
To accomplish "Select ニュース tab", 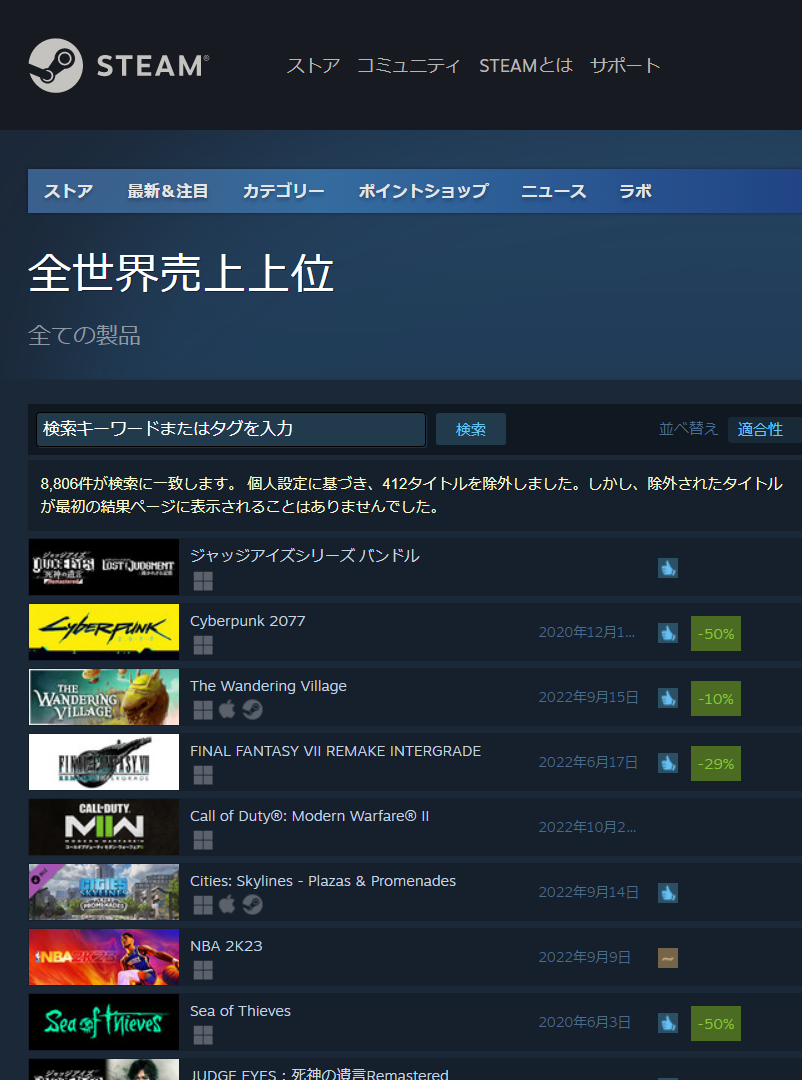I will tap(553, 191).
